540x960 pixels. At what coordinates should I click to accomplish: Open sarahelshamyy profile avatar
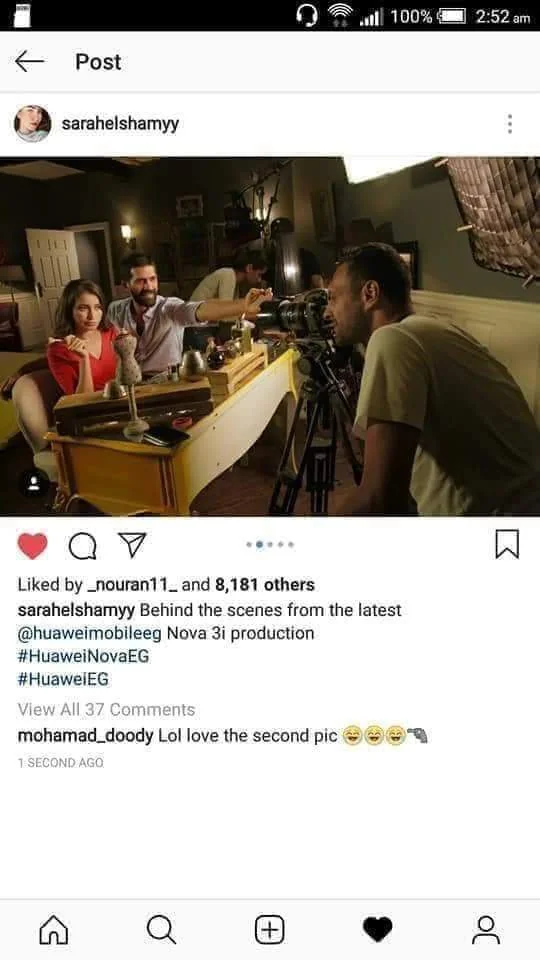[x=32, y=124]
